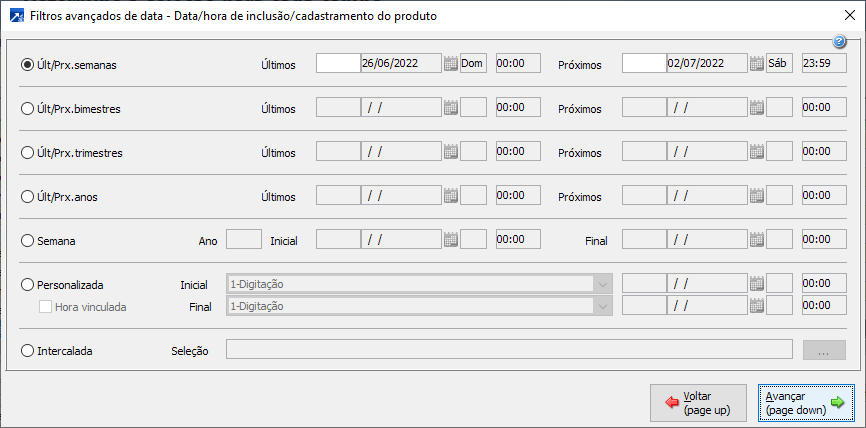Click calendar icon in Últ/Prx.trimestres Próximos row
Viewport: 866px width, 428px height.
tap(757, 152)
